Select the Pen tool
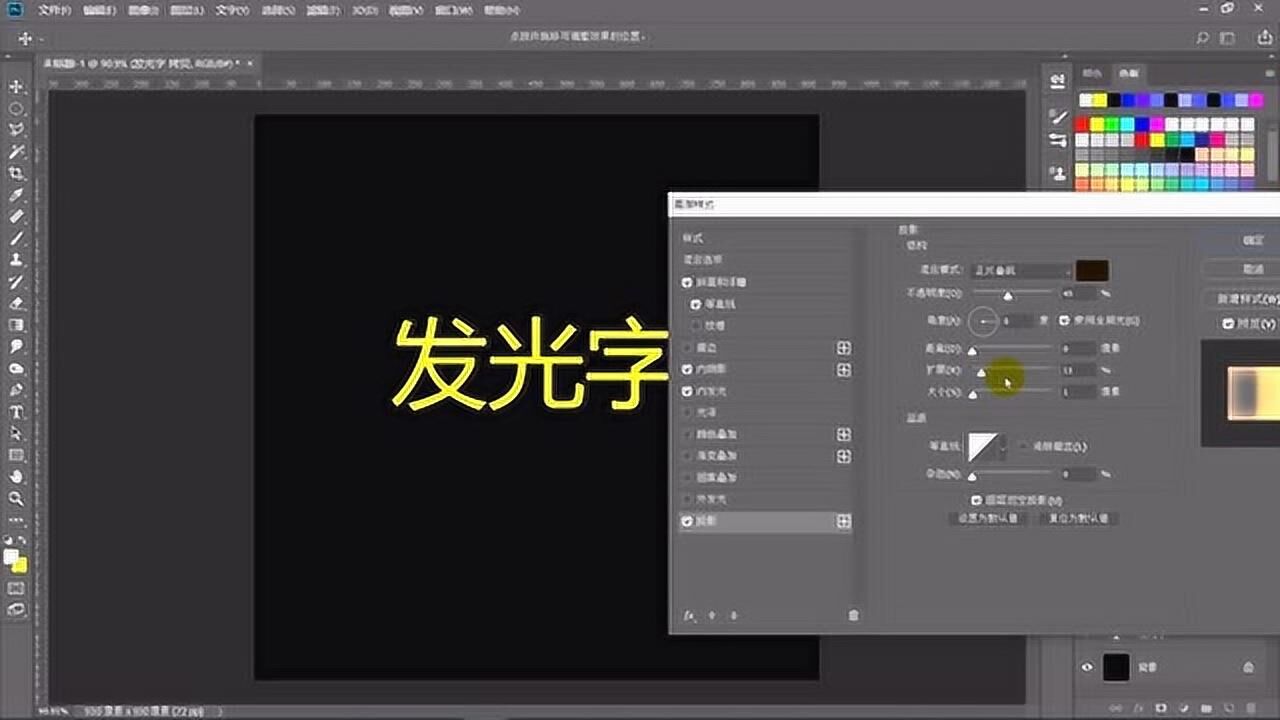Image resolution: width=1280 pixels, height=720 pixels. [x=16, y=390]
